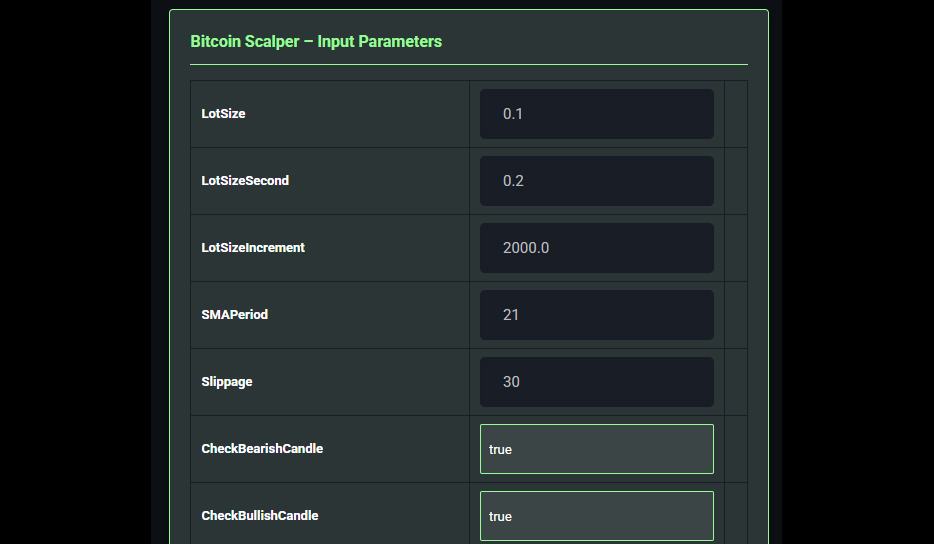The height and width of the screenshot is (544, 934).
Task: Select the Slippage parameter label
Action: coord(227,382)
